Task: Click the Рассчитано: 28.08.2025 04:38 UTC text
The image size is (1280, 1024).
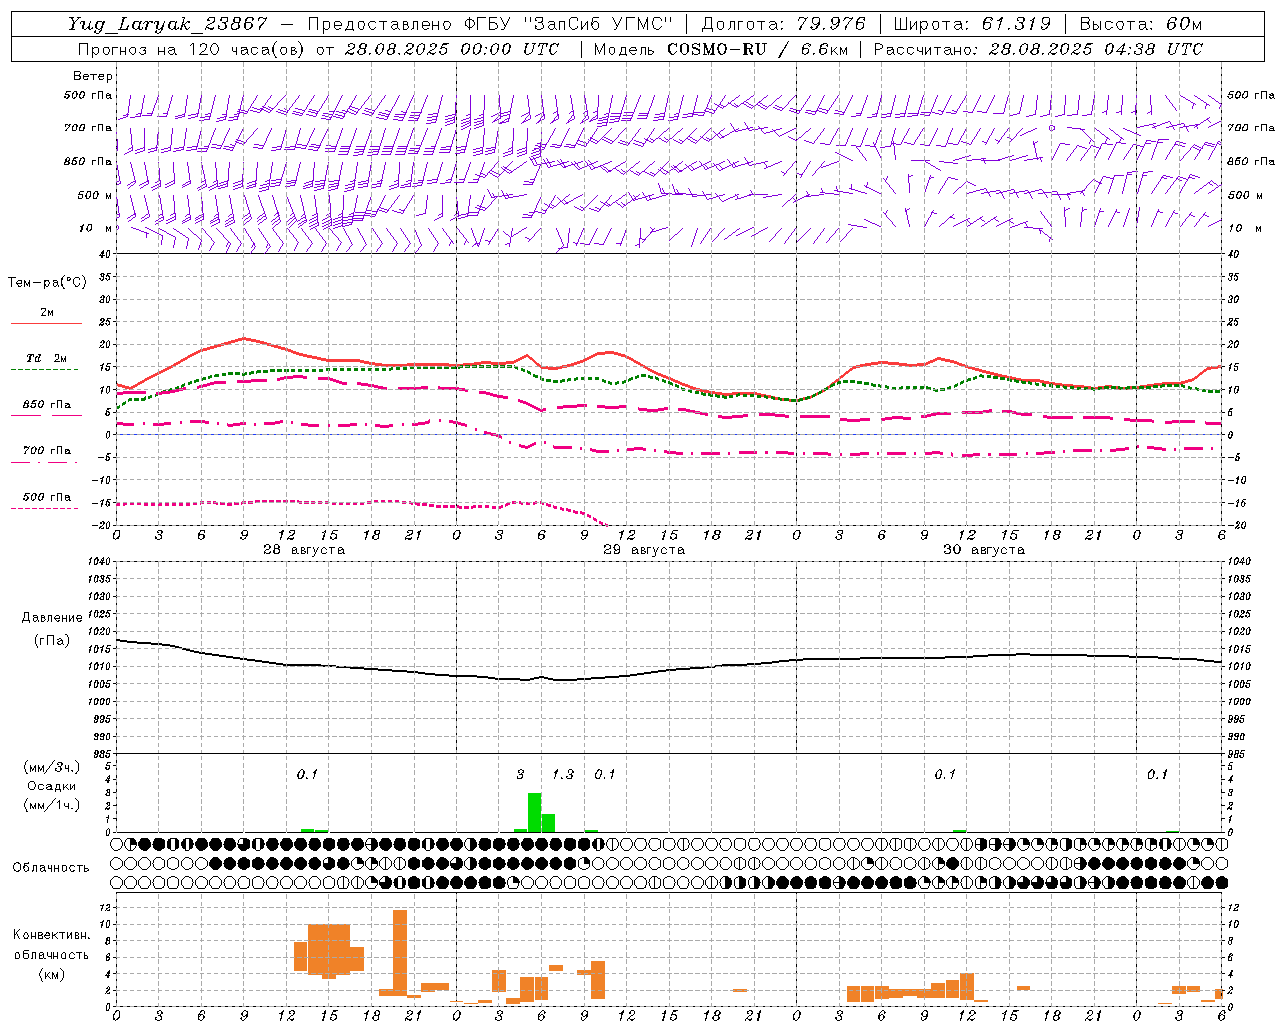Action: point(1038,49)
